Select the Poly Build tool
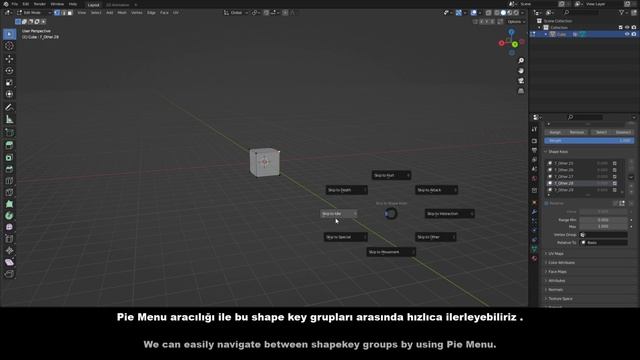640x360 pixels. click(9, 204)
